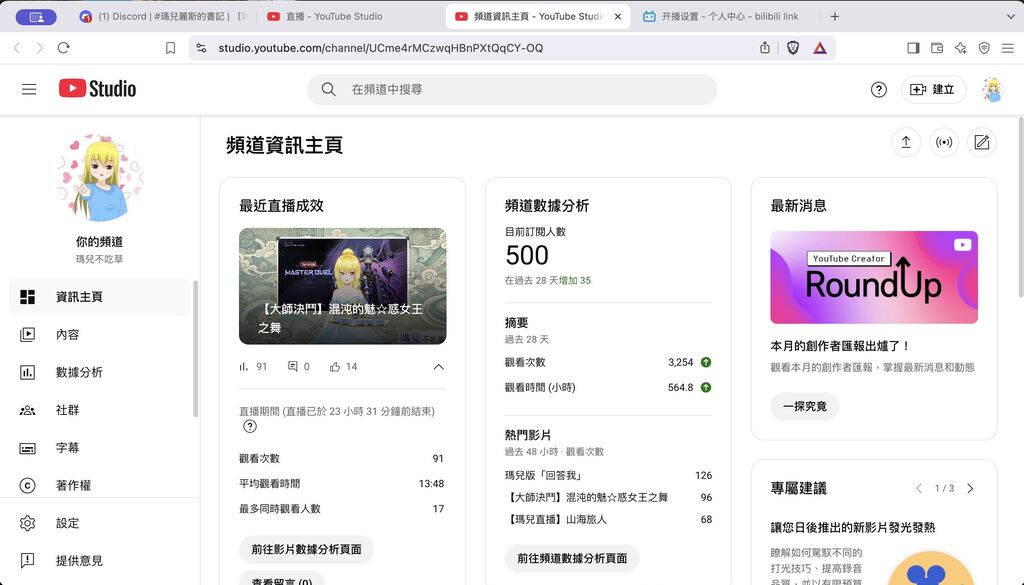The width and height of the screenshot is (1024, 585).
Task: Select 資訊主頁 in the sidebar
Action: coord(99,297)
